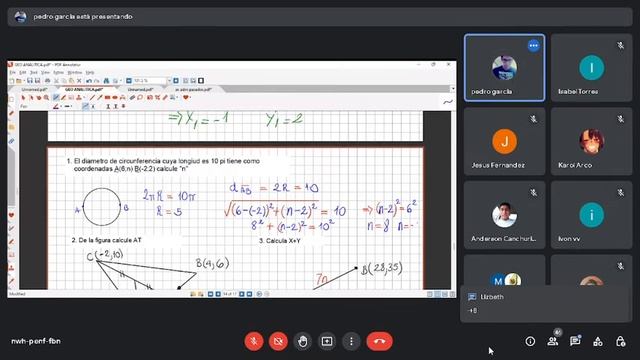Select the pointer select tool
Viewport: 640px width, 360px height.
point(23,98)
